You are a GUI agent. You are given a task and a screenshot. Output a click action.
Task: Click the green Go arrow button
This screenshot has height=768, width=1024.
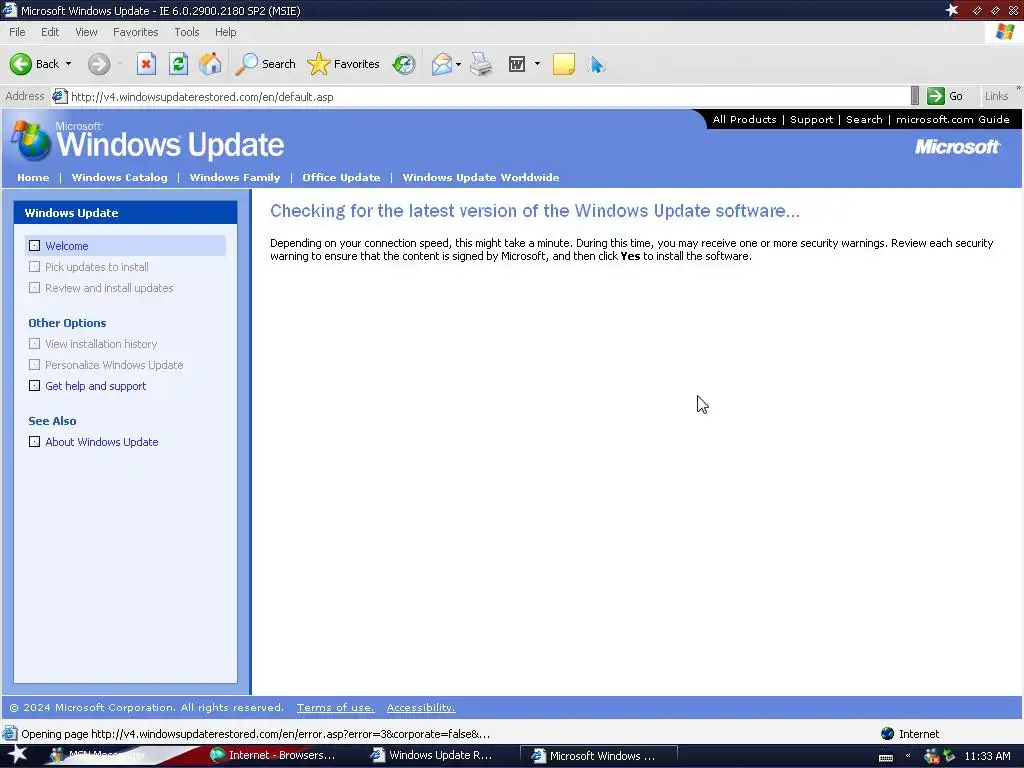coord(936,96)
